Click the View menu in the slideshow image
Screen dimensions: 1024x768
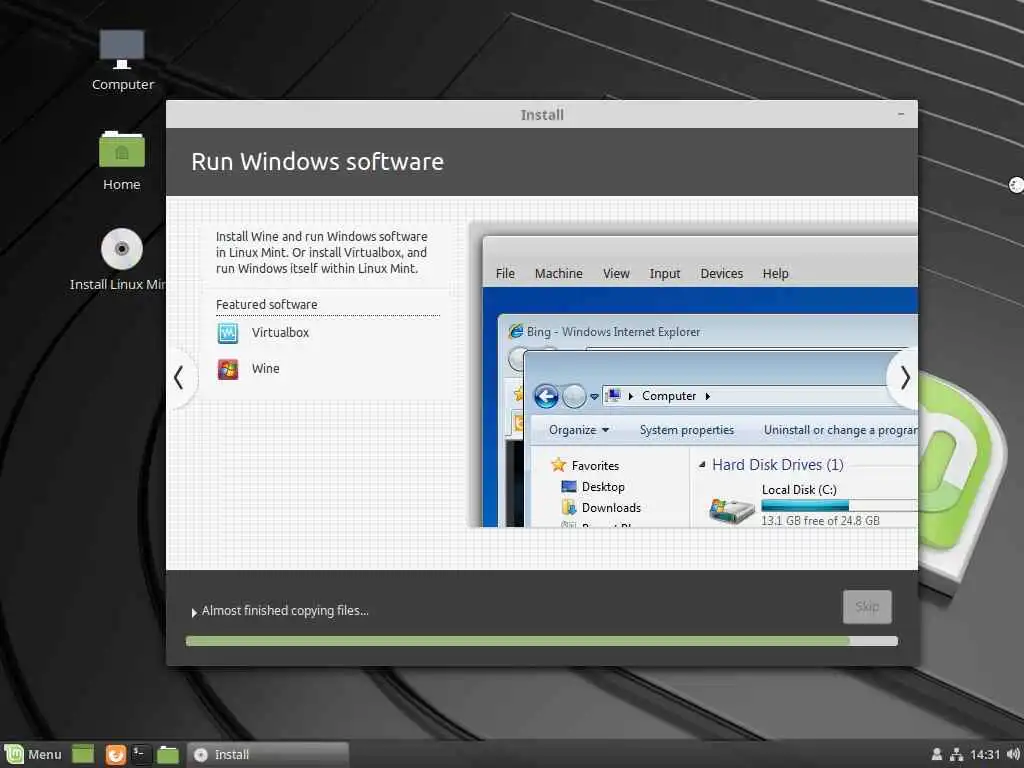coord(616,273)
